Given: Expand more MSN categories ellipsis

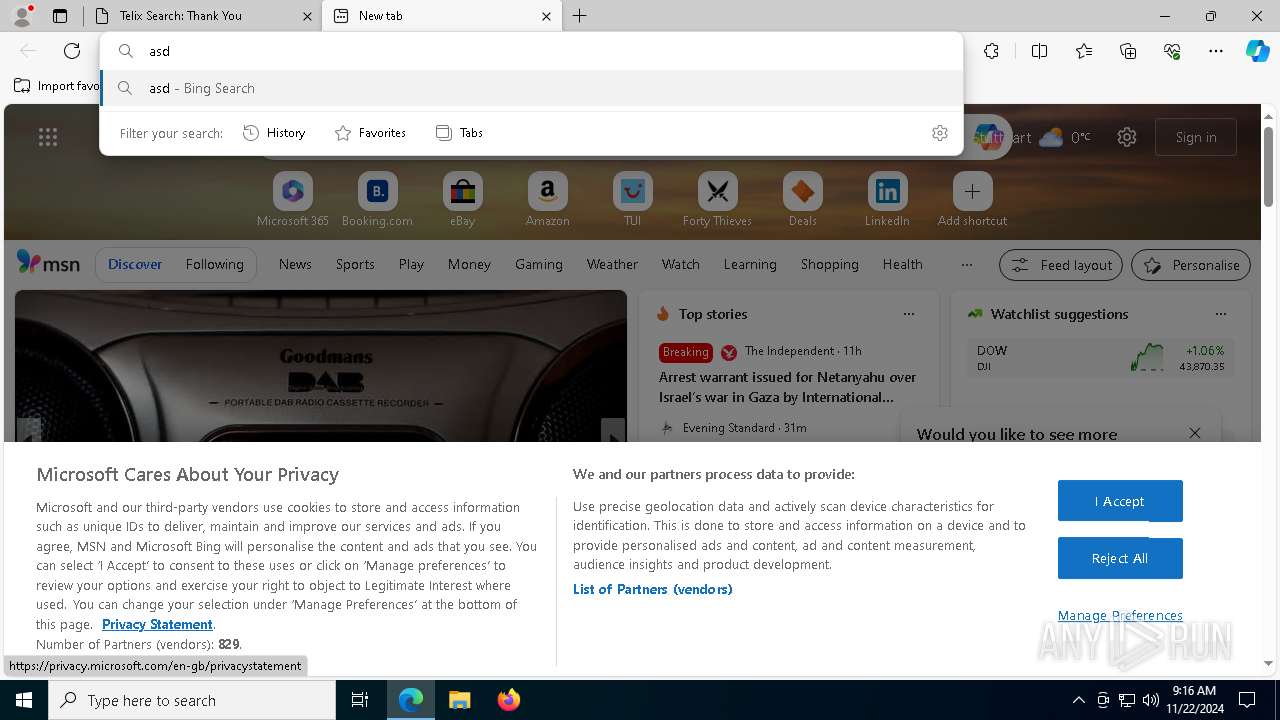Looking at the screenshot, I should (966, 265).
